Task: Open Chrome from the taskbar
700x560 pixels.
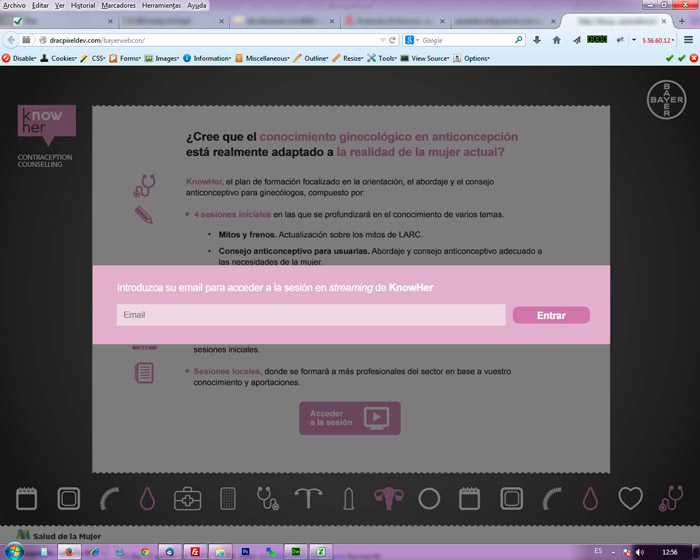Action: 144,552
